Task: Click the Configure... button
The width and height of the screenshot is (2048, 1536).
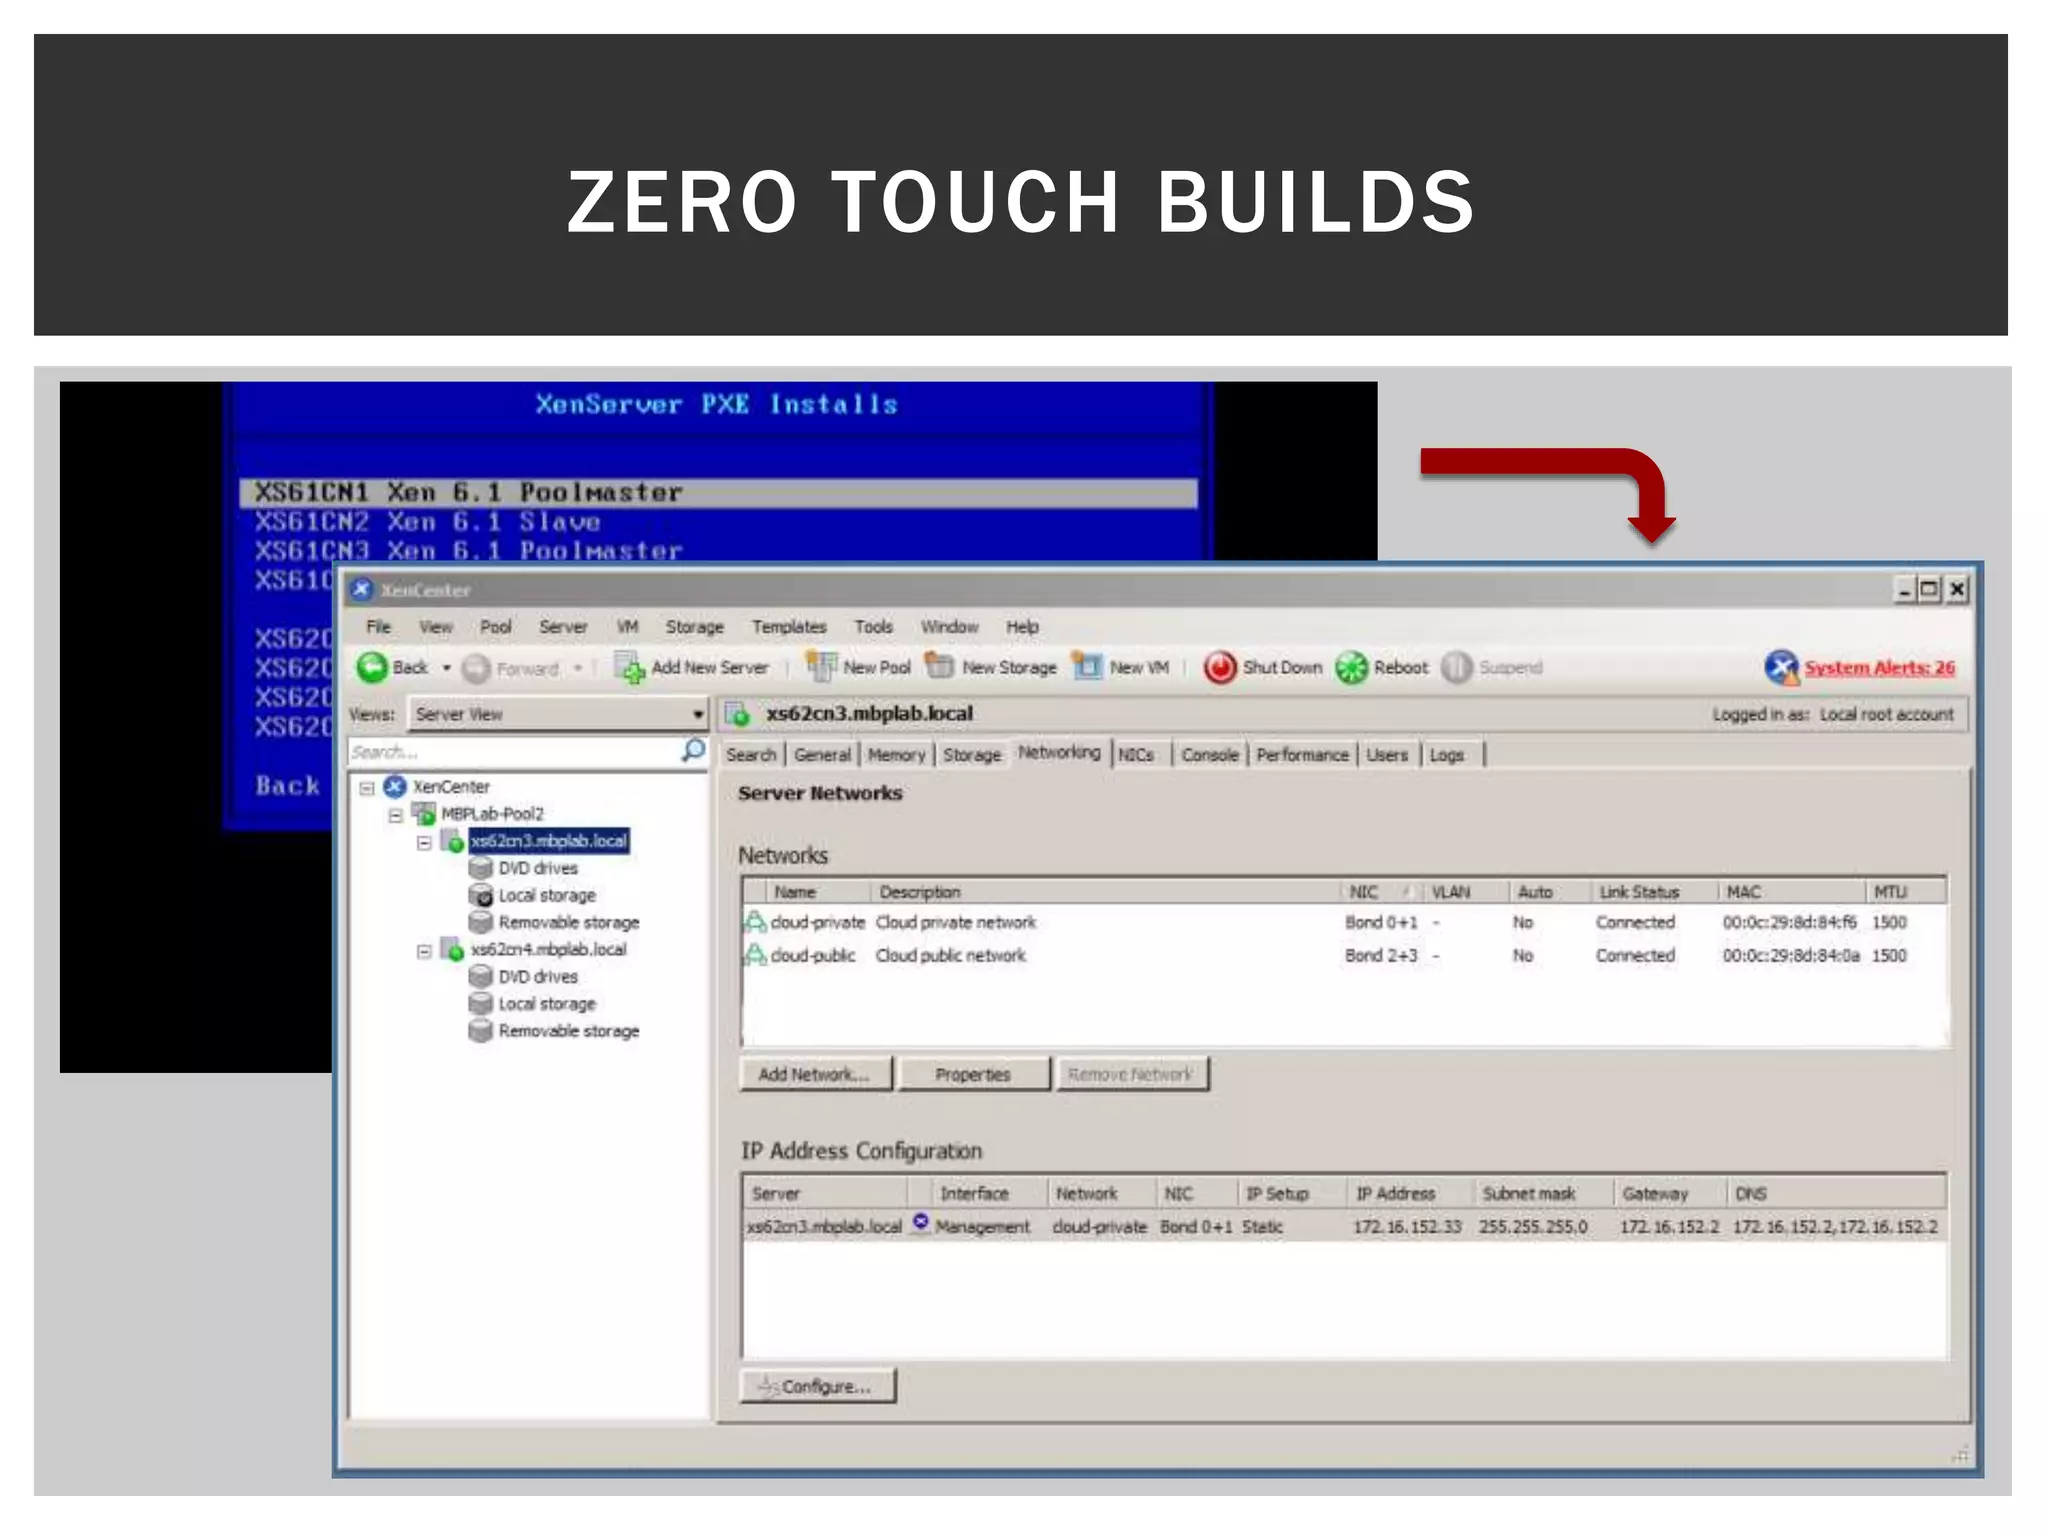Action: [x=817, y=1386]
